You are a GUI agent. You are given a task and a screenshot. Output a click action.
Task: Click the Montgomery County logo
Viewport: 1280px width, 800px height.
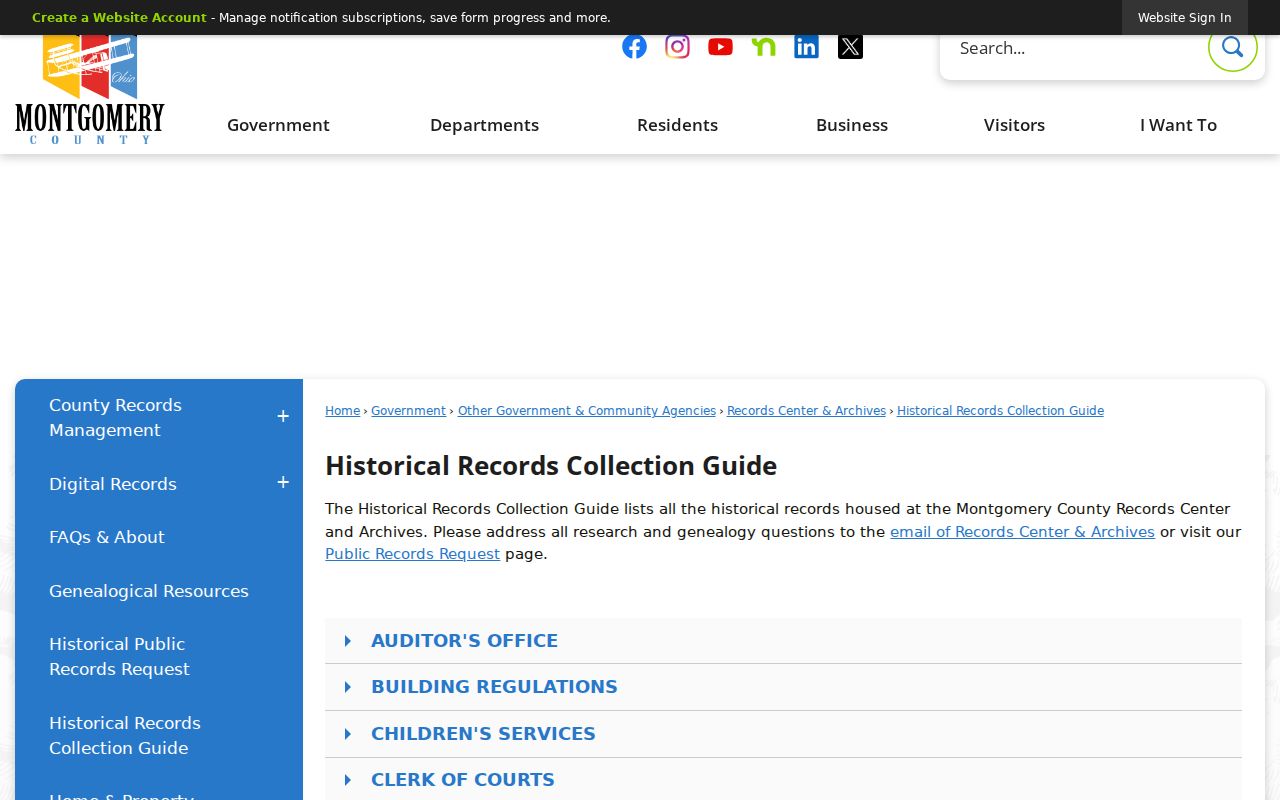point(90,90)
